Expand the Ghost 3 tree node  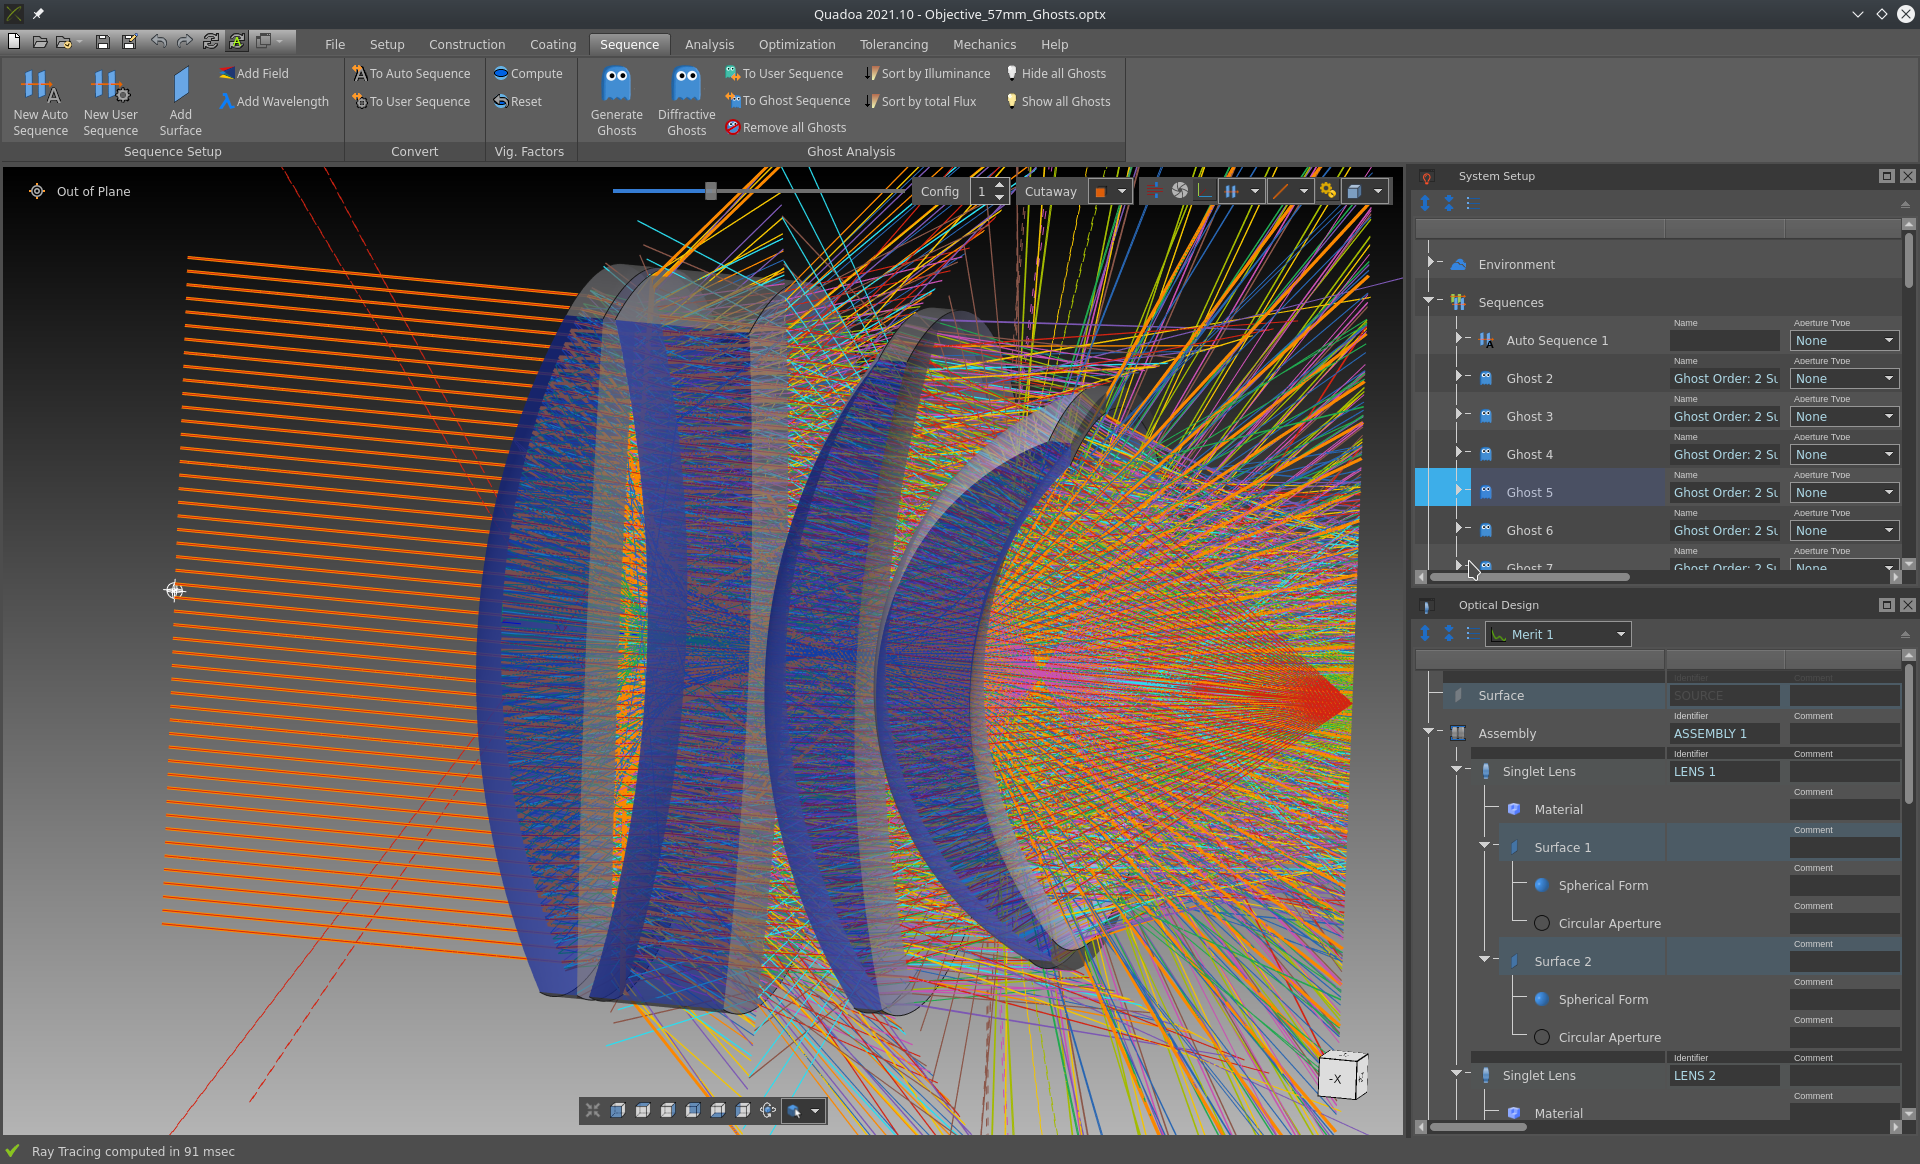tap(1458, 414)
